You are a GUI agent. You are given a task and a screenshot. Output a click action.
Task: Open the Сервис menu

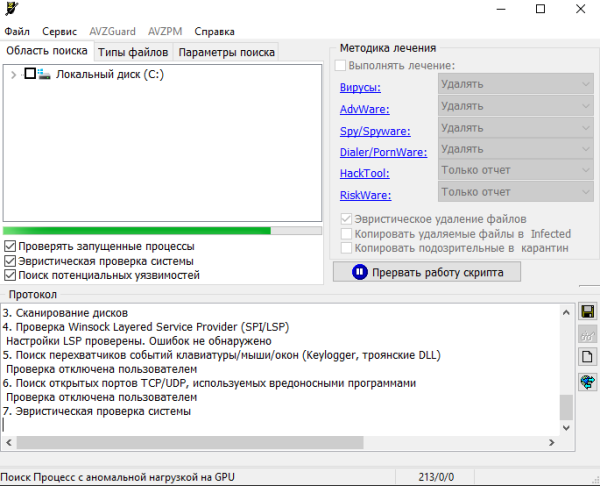[x=59, y=31]
